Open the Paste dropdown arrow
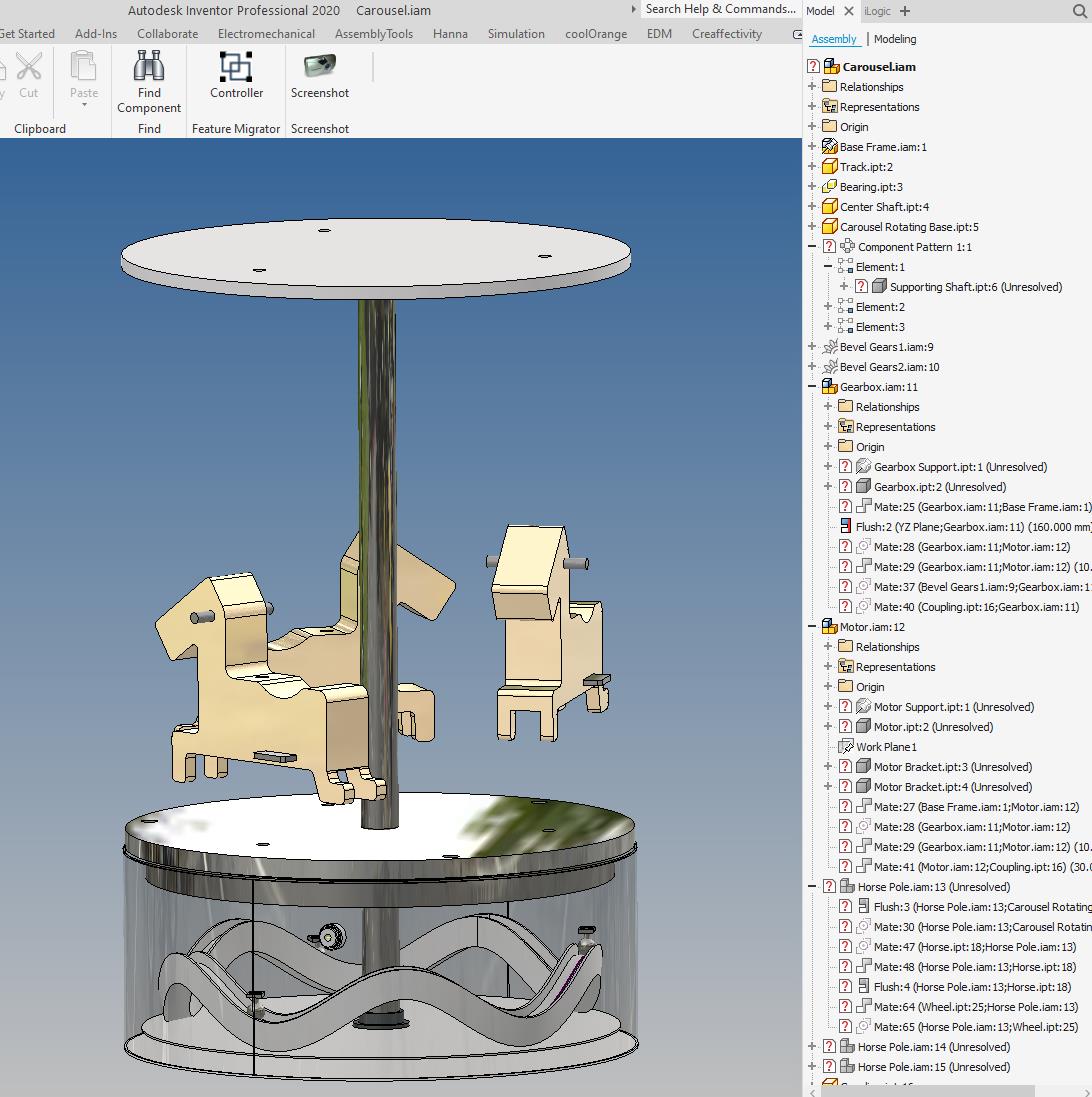The height and width of the screenshot is (1097, 1092). point(83,105)
